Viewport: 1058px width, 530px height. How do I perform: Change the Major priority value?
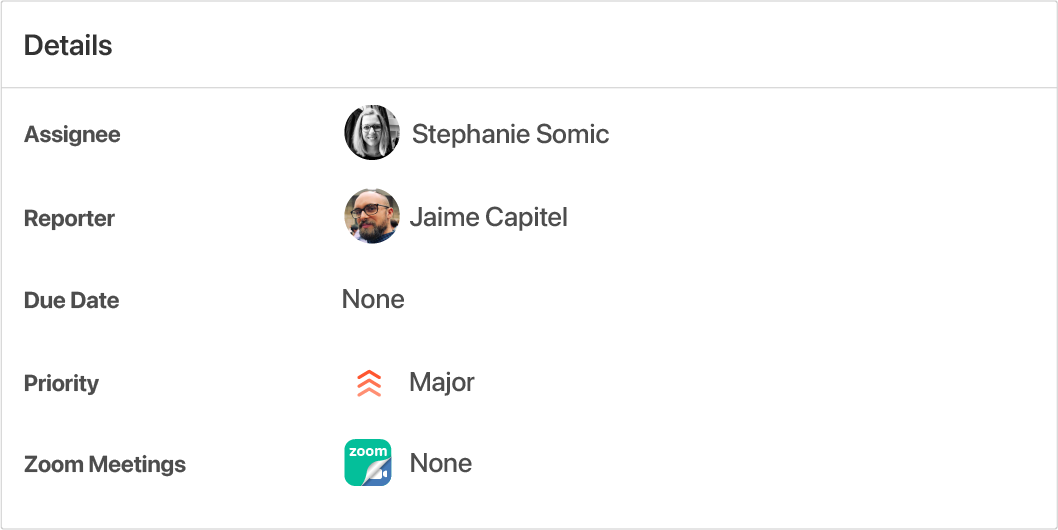pos(415,383)
